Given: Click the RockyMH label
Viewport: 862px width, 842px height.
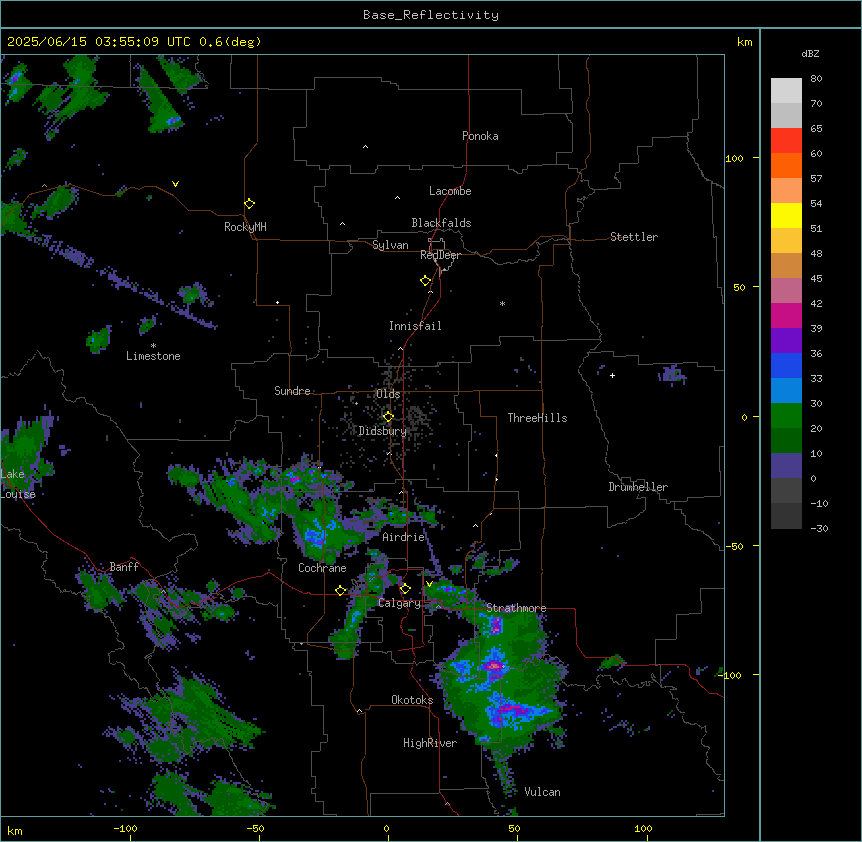Looking at the screenshot, I should [245, 227].
